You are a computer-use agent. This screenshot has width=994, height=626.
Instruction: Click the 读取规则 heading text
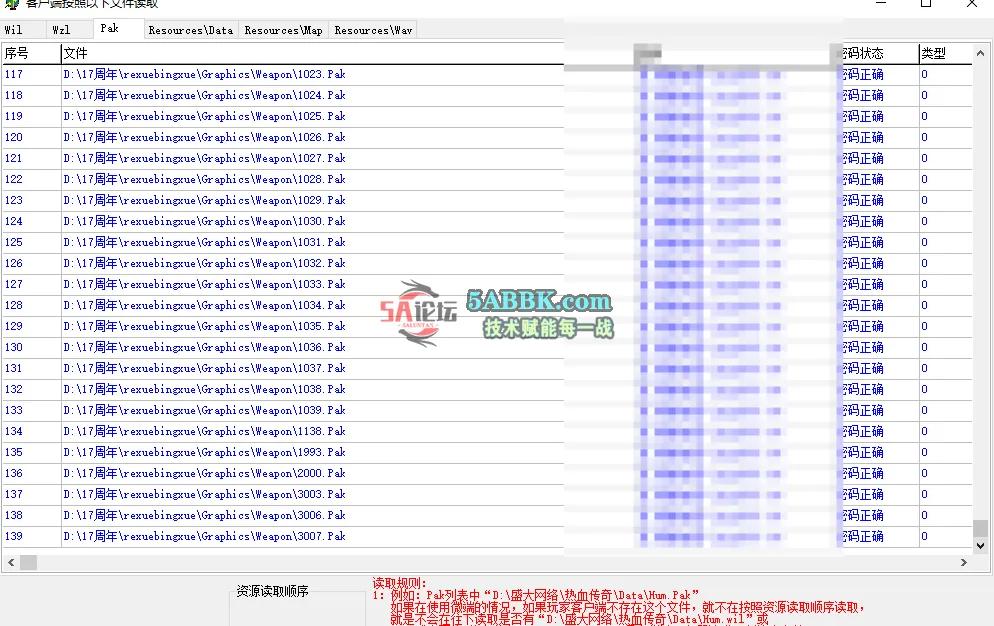pyautogui.click(x=399, y=583)
